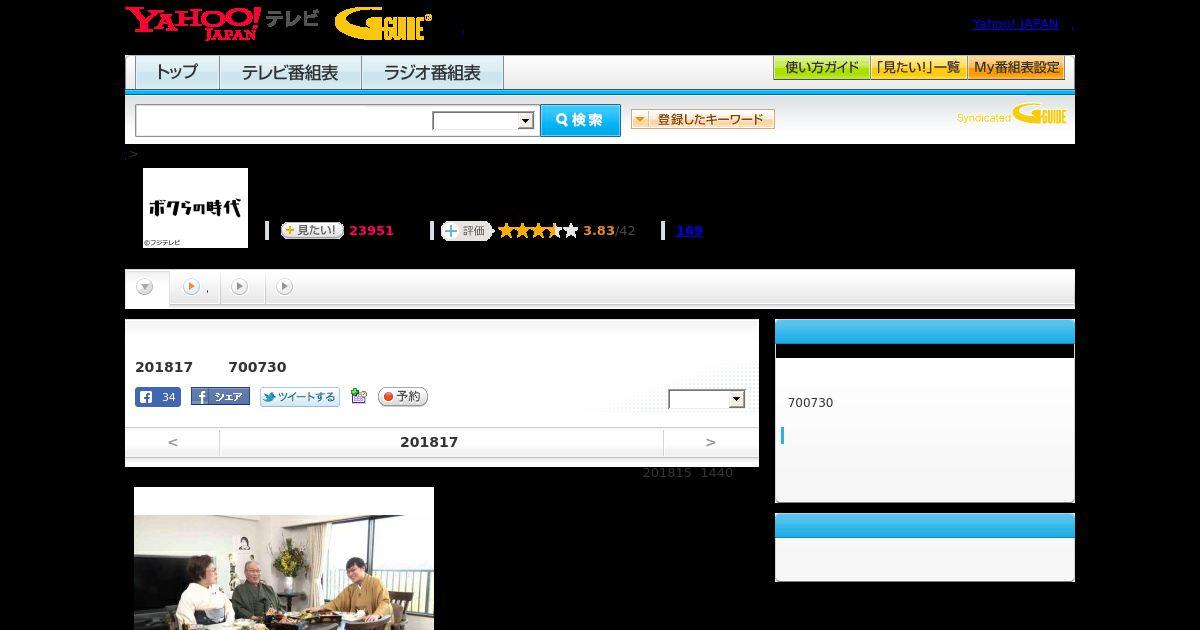Open the ボクらの時代 program thumbnail
Screen dimensions: 1200x630
(195, 208)
